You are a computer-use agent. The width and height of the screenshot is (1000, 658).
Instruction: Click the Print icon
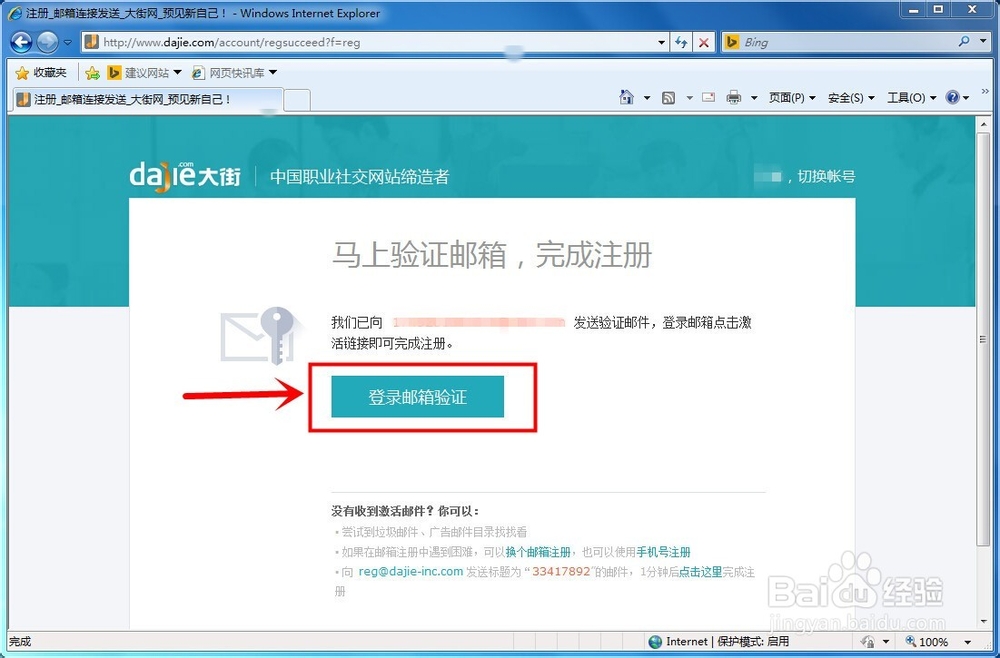[734, 98]
